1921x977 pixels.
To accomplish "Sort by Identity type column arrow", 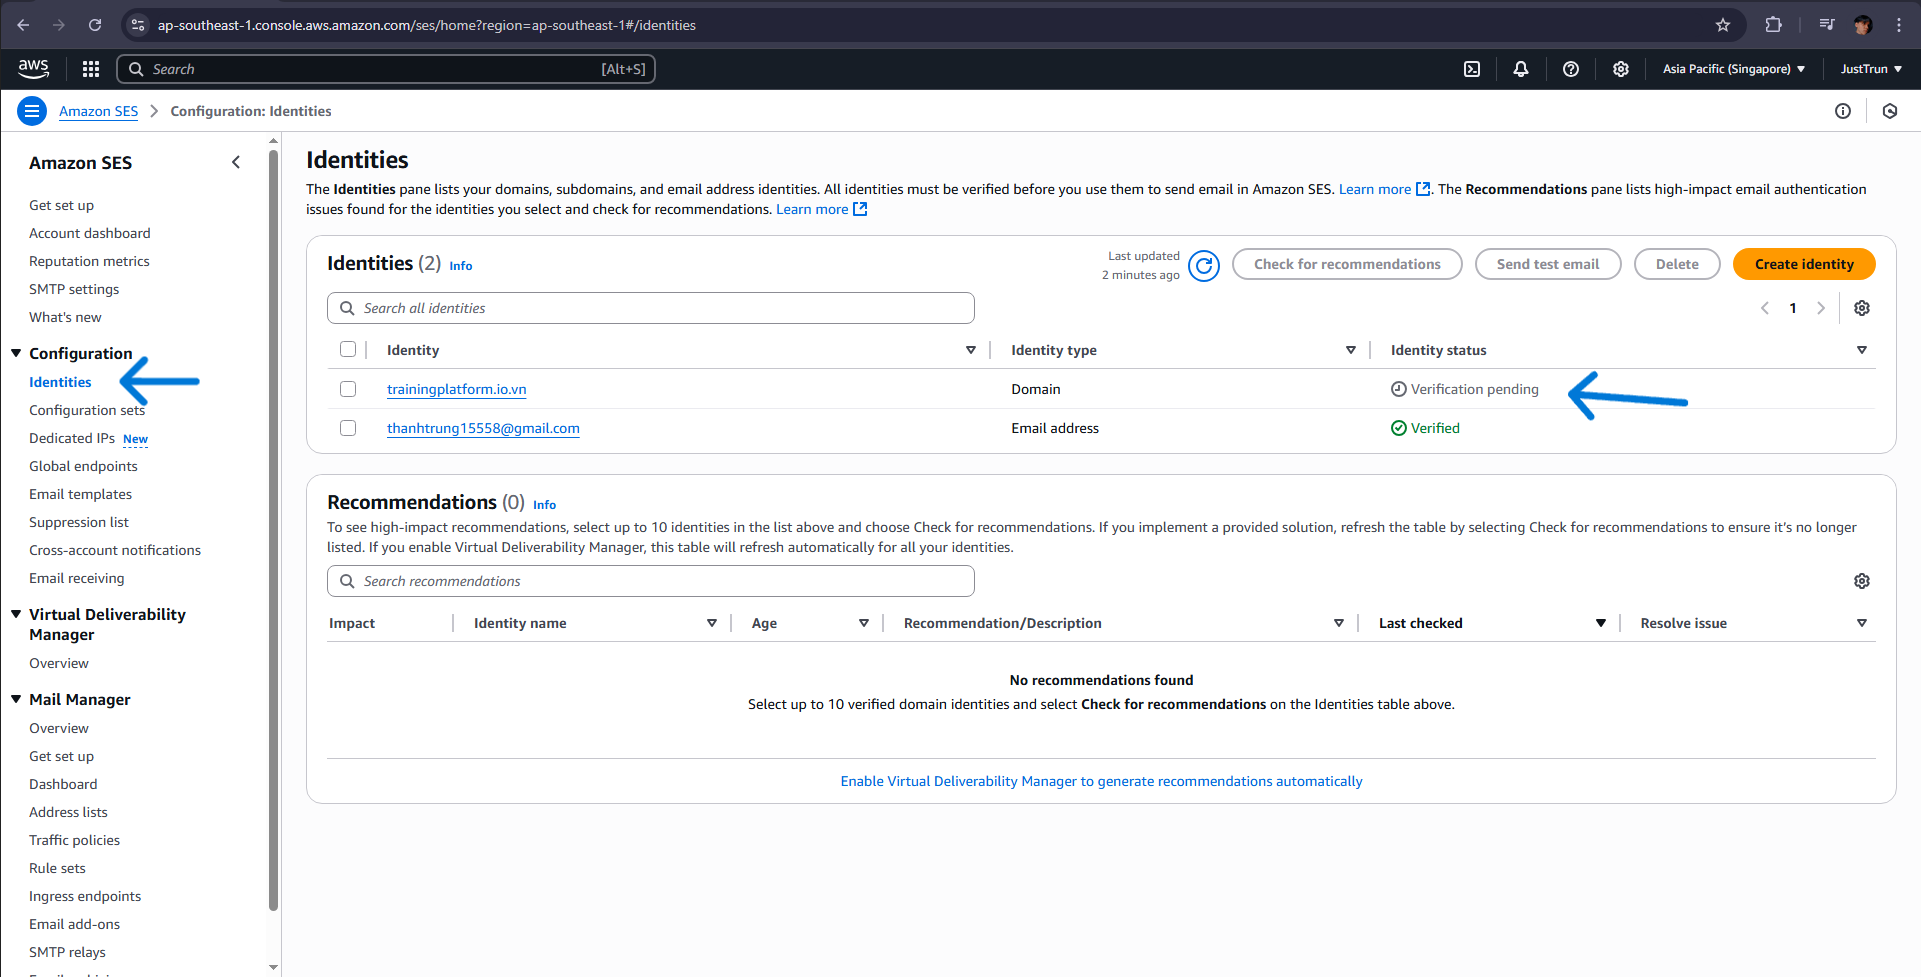I will [x=1350, y=350].
